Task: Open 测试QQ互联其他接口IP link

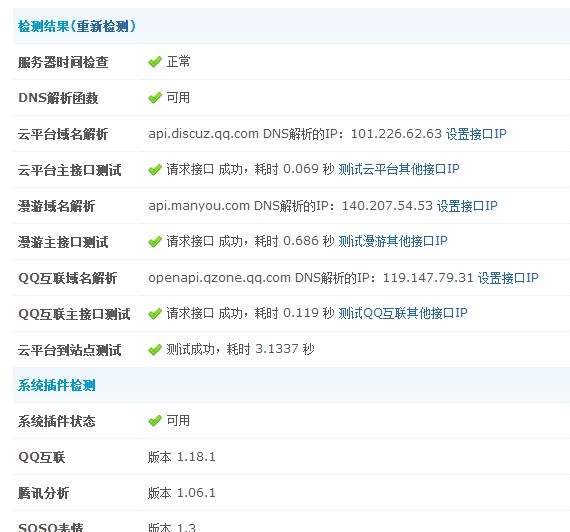Action: pyautogui.click(x=403, y=313)
